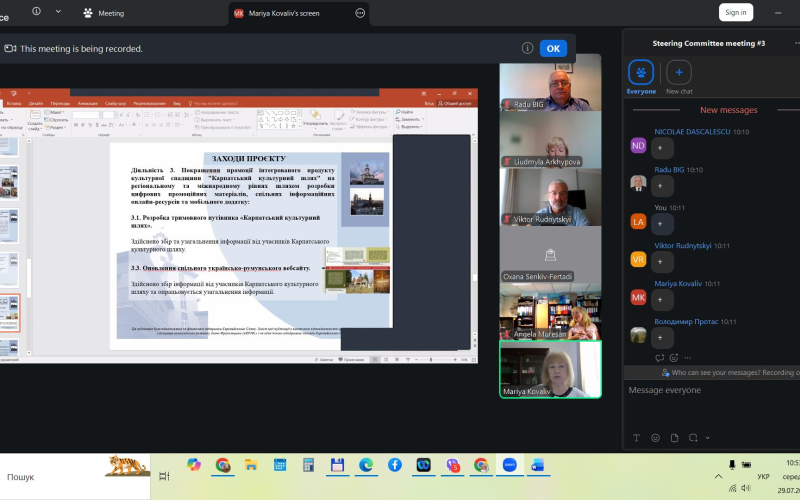Image resolution: width=800 pixels, height=500 pixels.
Task: Expand screenshot options dropdown in composer
Action: [708, 438]
